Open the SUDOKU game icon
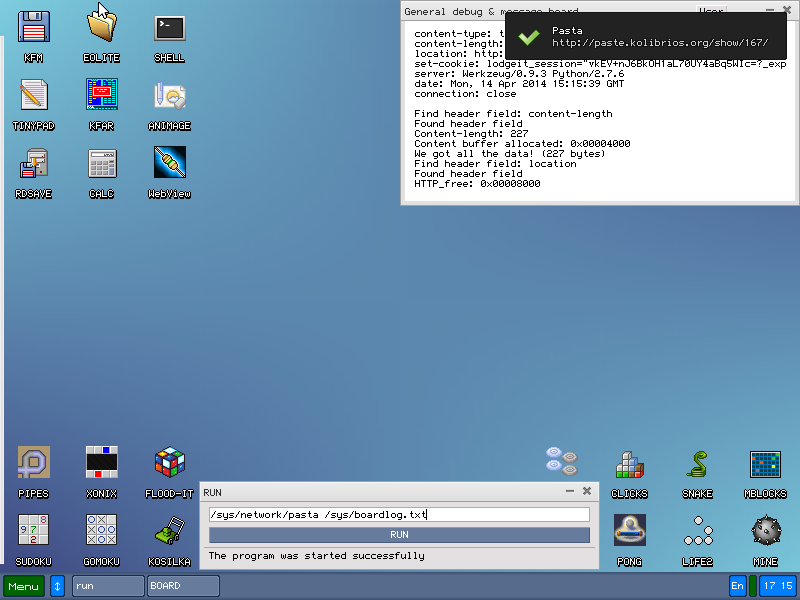Screen dimensions: 800x600 [x=33, y=531]
